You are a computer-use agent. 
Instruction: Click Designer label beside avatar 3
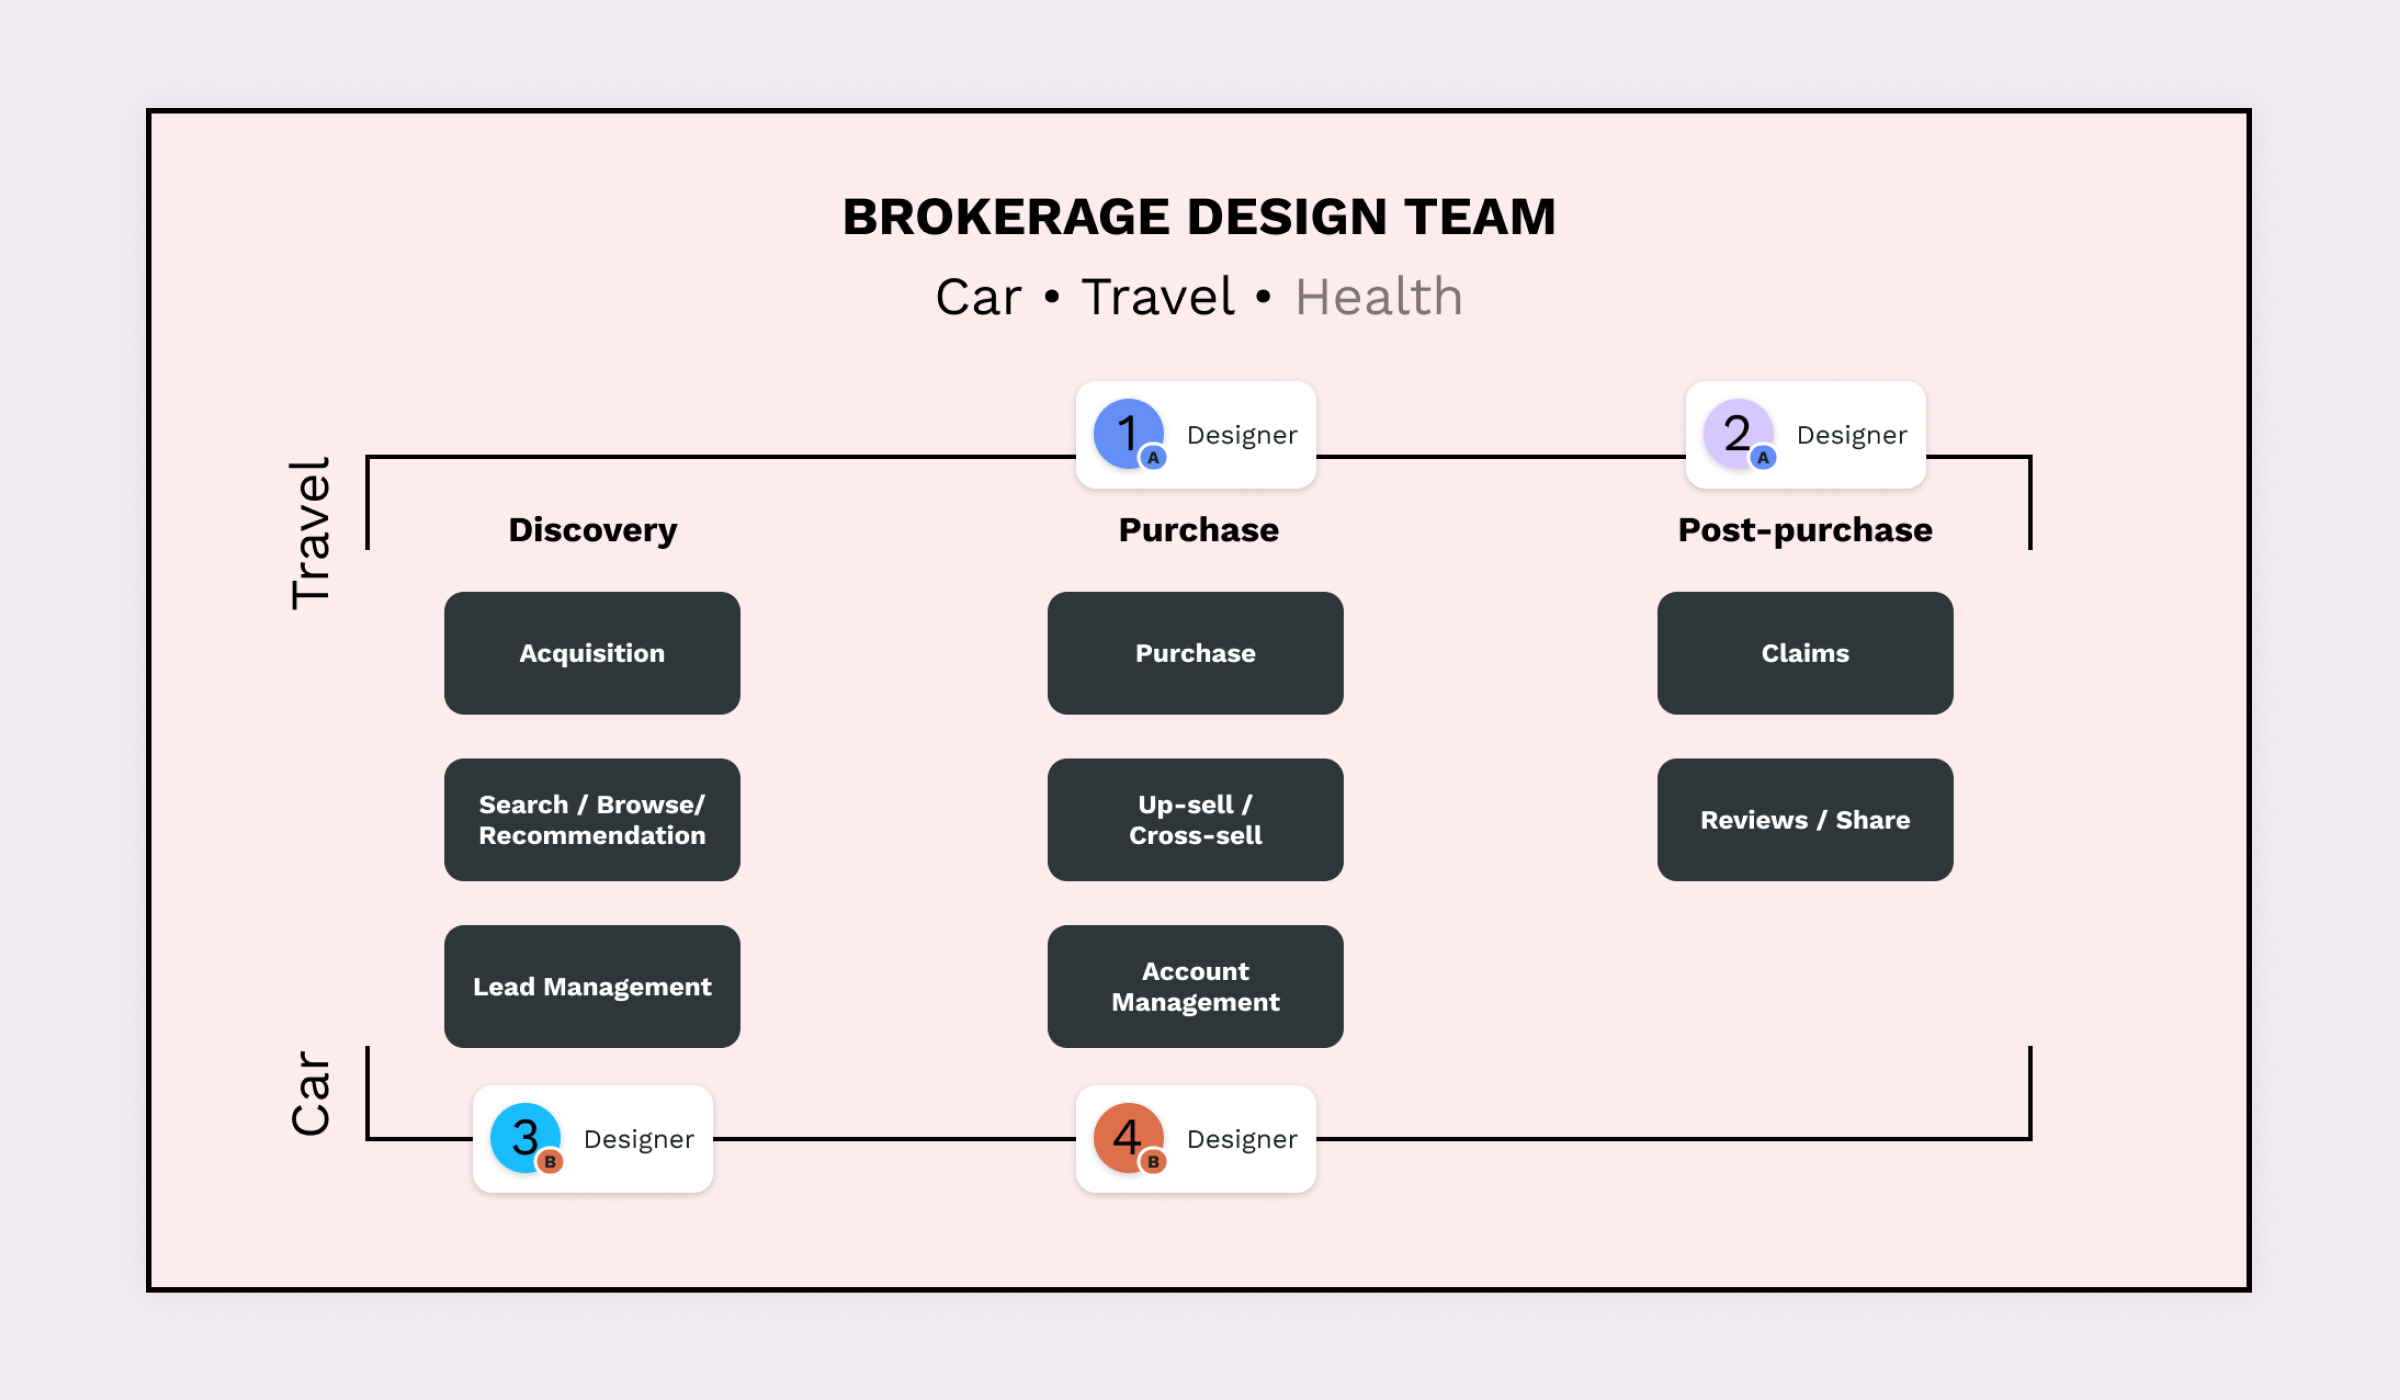coord(639,1139)
